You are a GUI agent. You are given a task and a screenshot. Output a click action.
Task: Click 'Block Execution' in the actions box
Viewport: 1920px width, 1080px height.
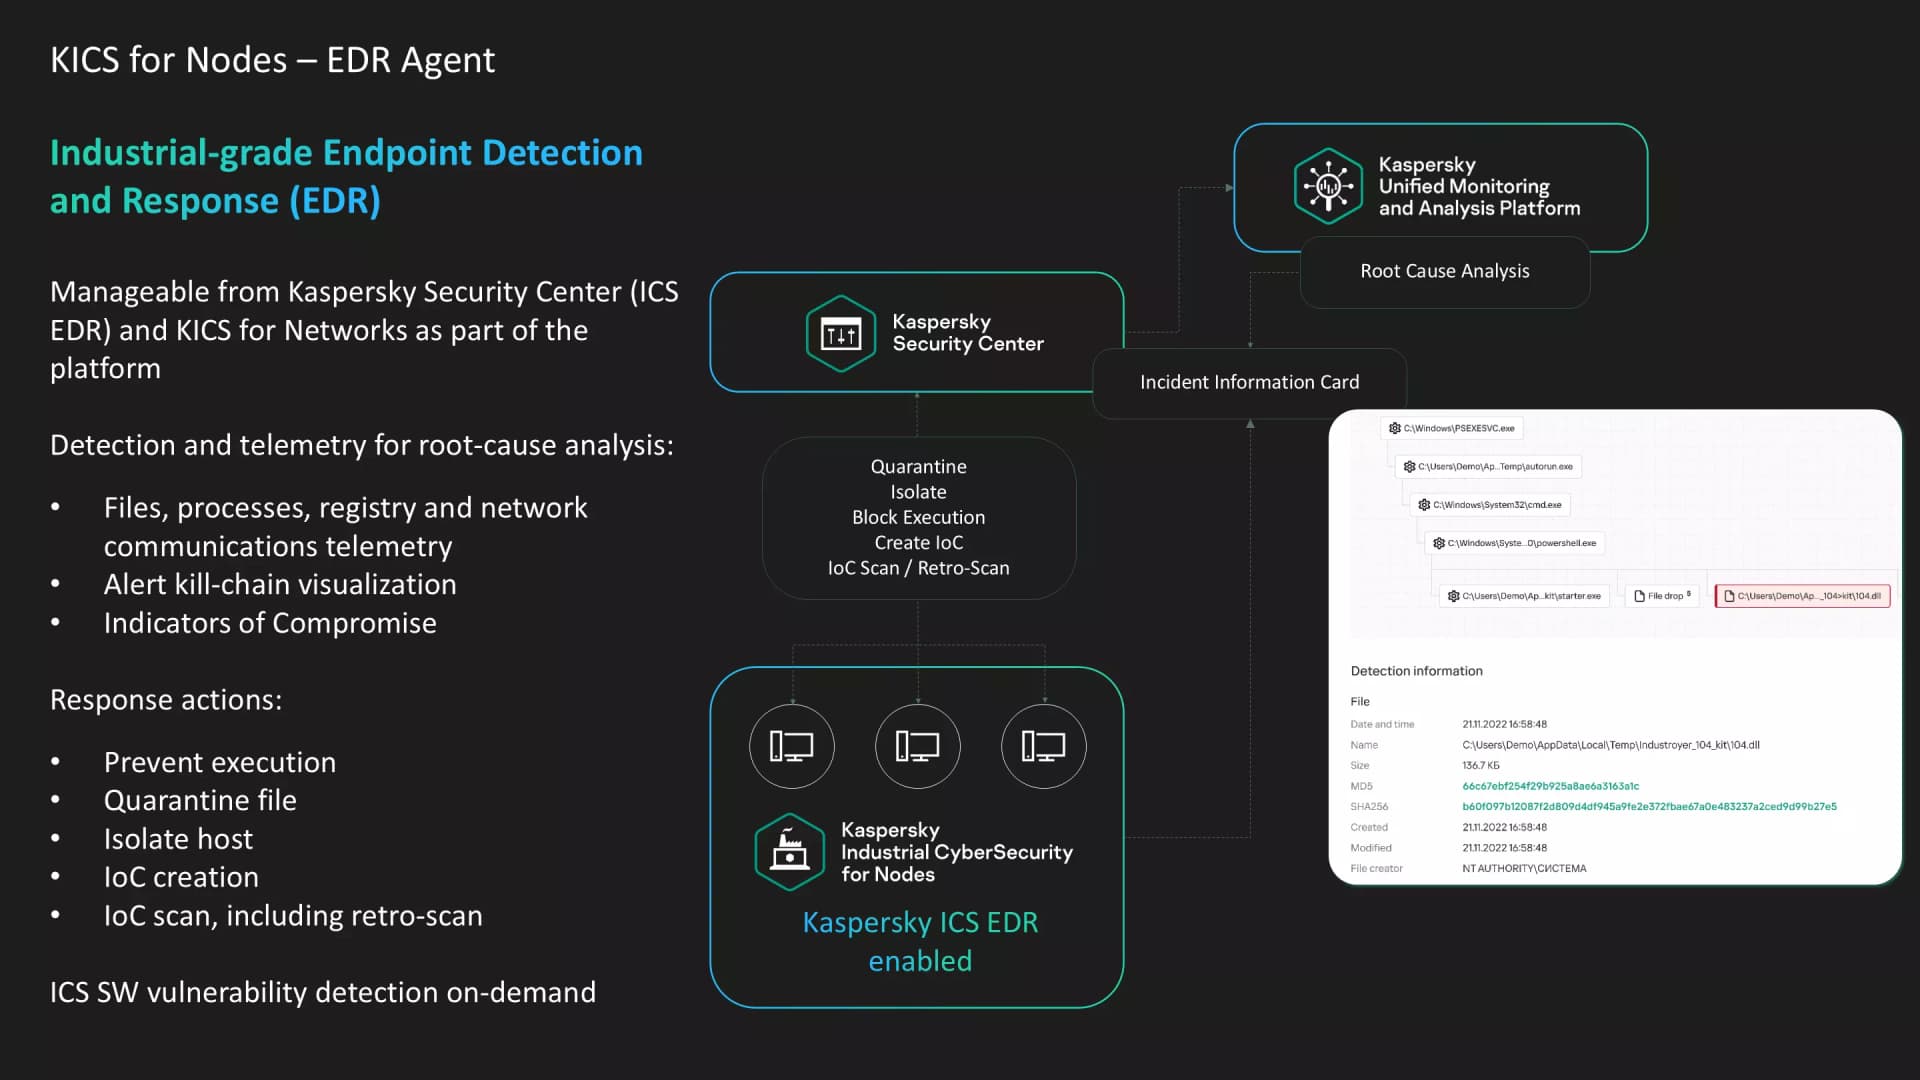[919, 517]
